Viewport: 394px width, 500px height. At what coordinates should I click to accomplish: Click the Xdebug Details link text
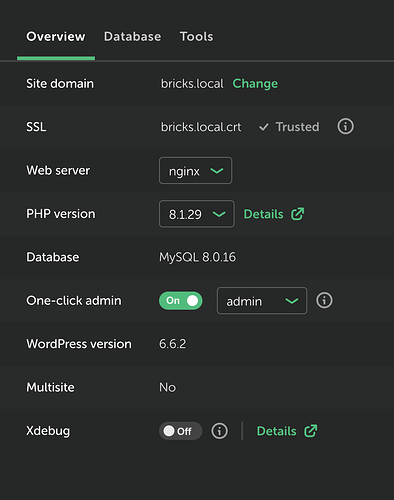point(276,431)
